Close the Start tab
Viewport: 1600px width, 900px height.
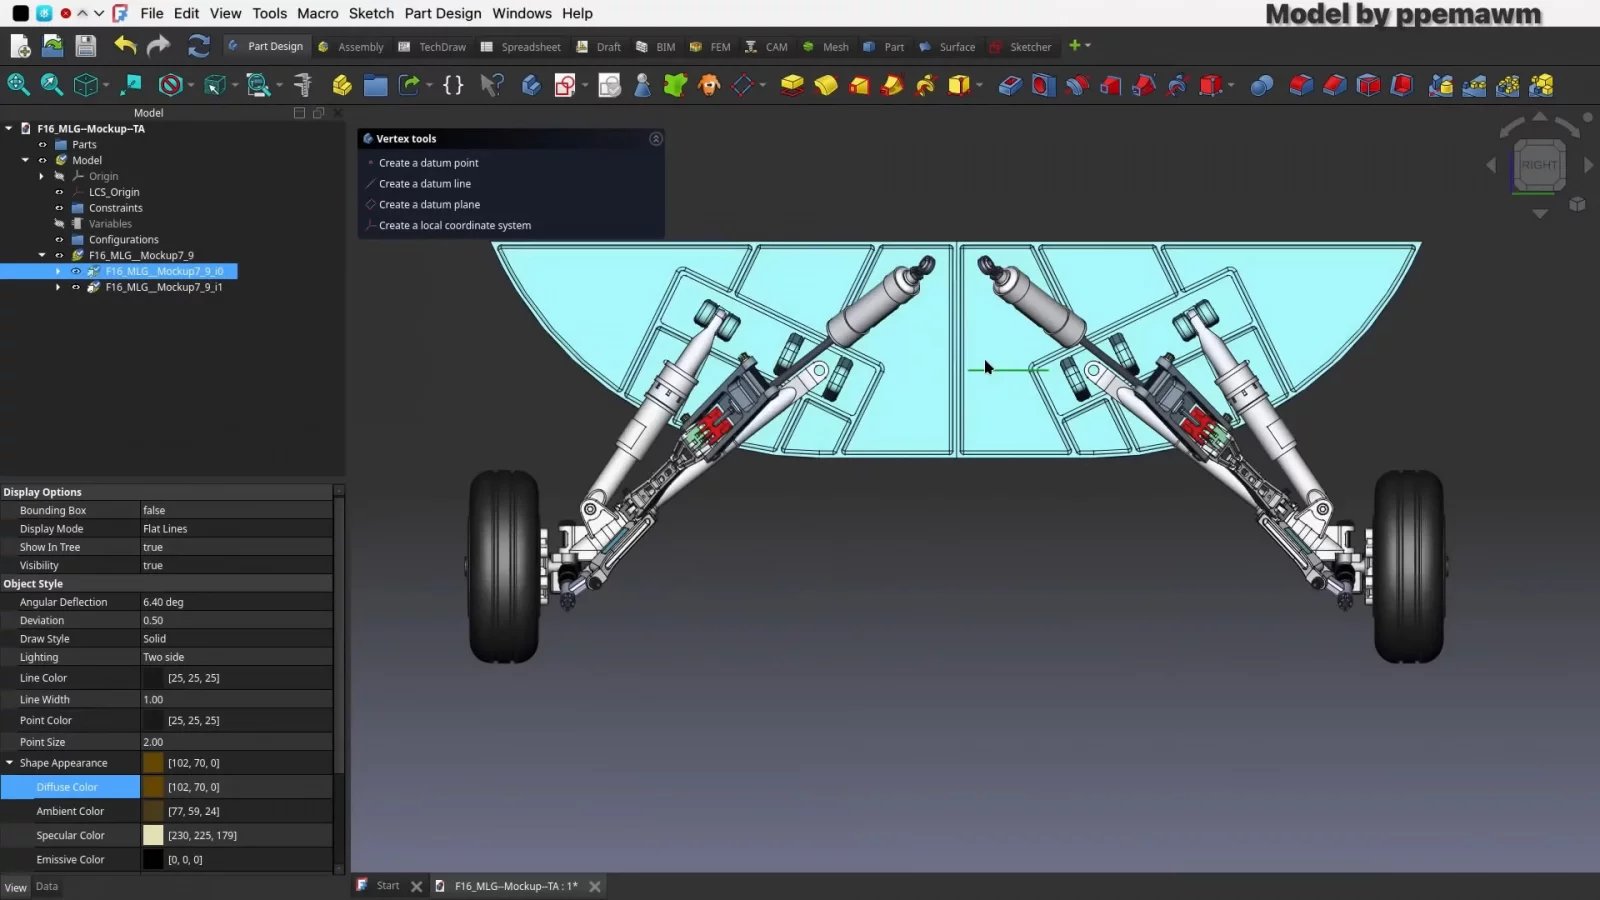417,886
